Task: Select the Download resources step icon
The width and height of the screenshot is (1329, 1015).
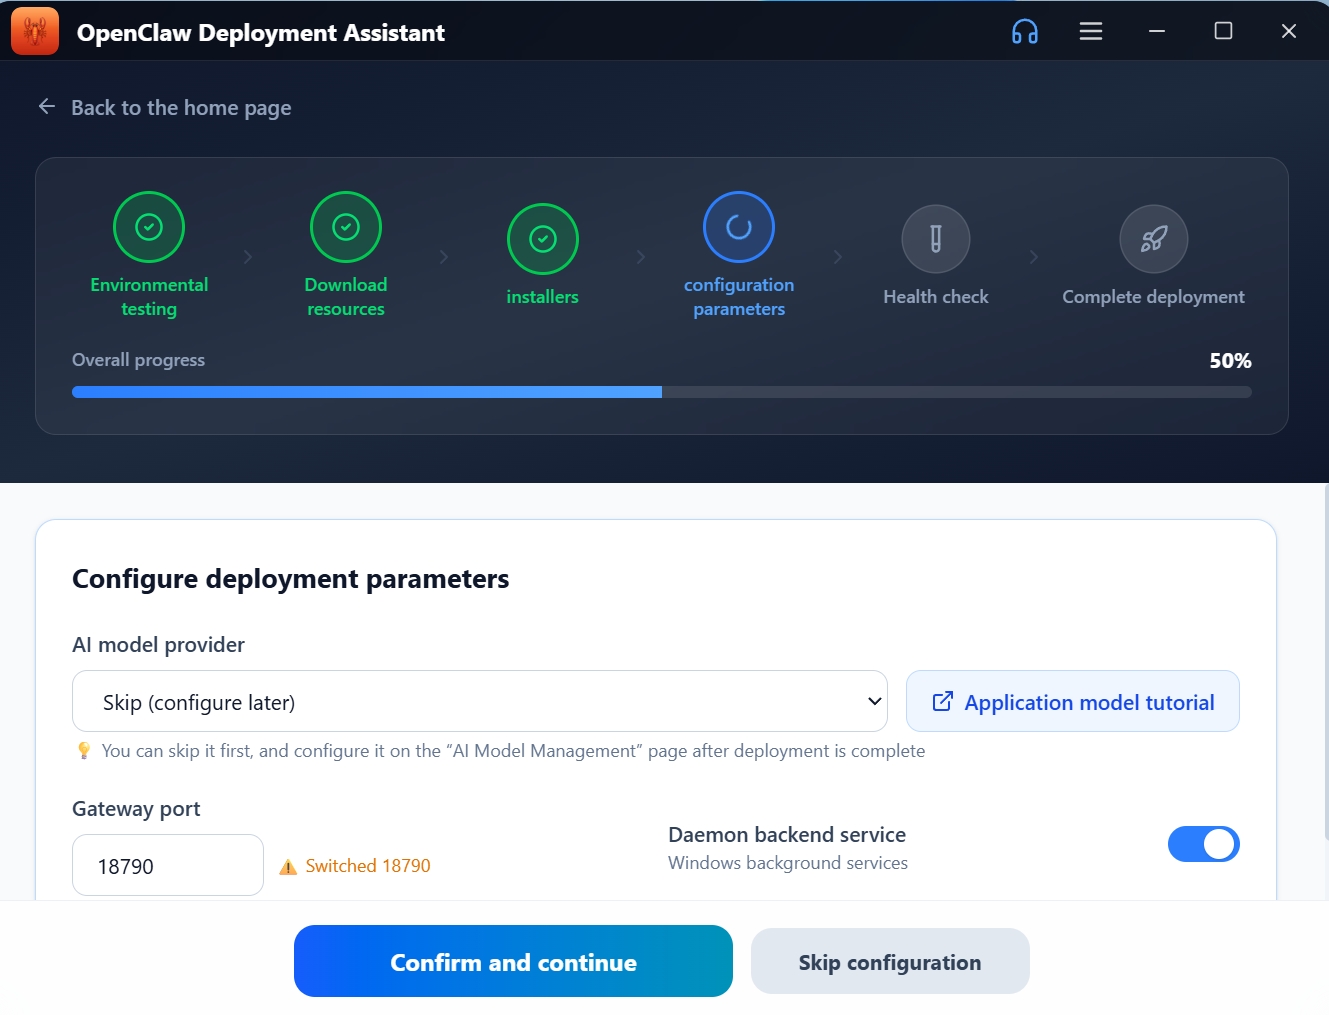Action: 346,227
